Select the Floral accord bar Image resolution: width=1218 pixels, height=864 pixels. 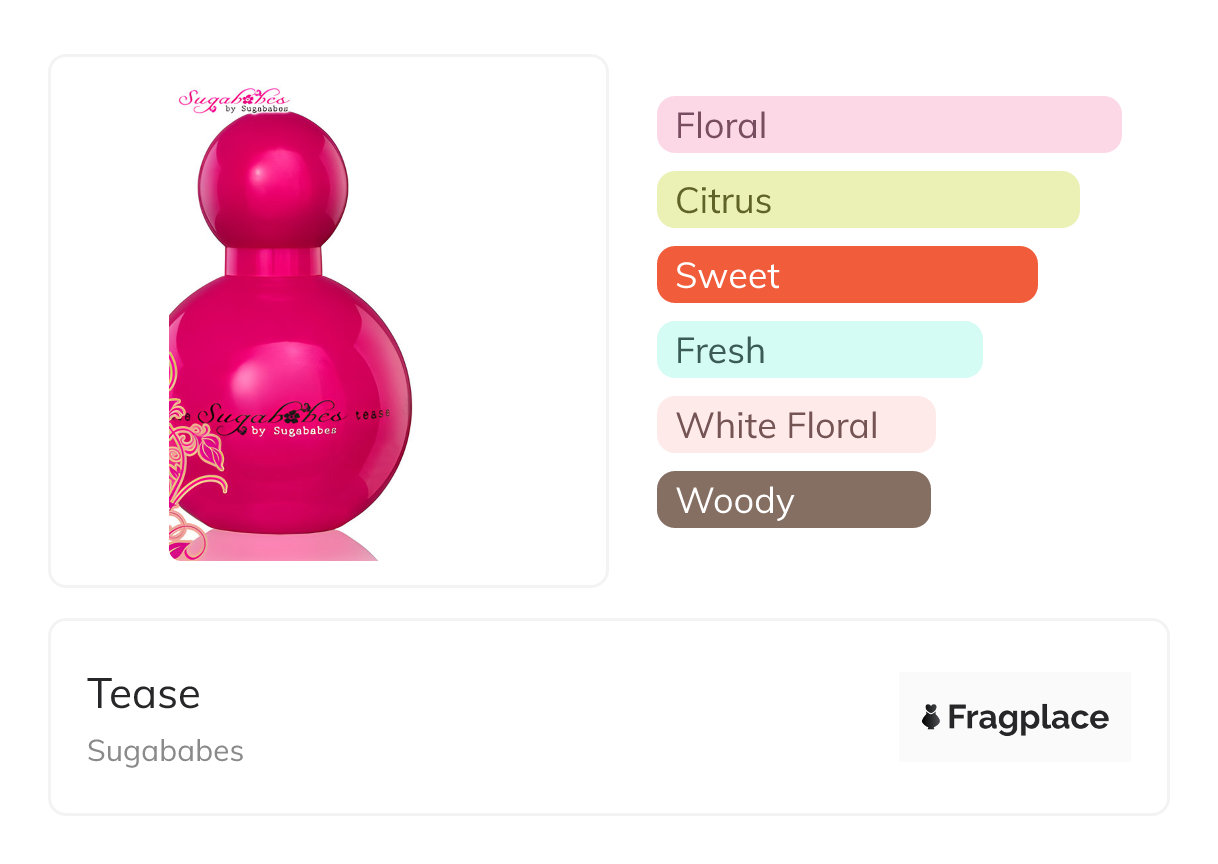tap(889, 125)
